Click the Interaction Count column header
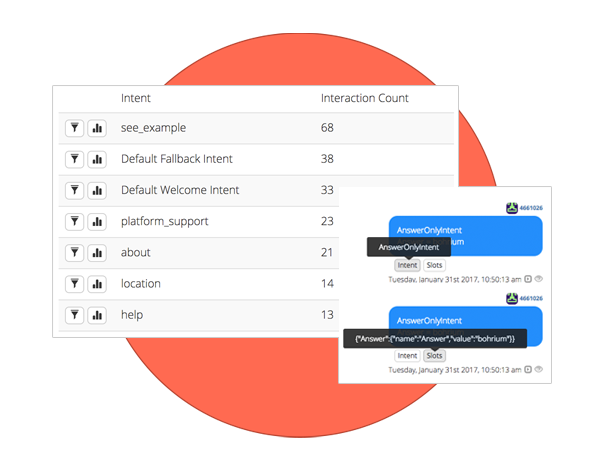Screen dimensions: 600x470 (364, 98)
